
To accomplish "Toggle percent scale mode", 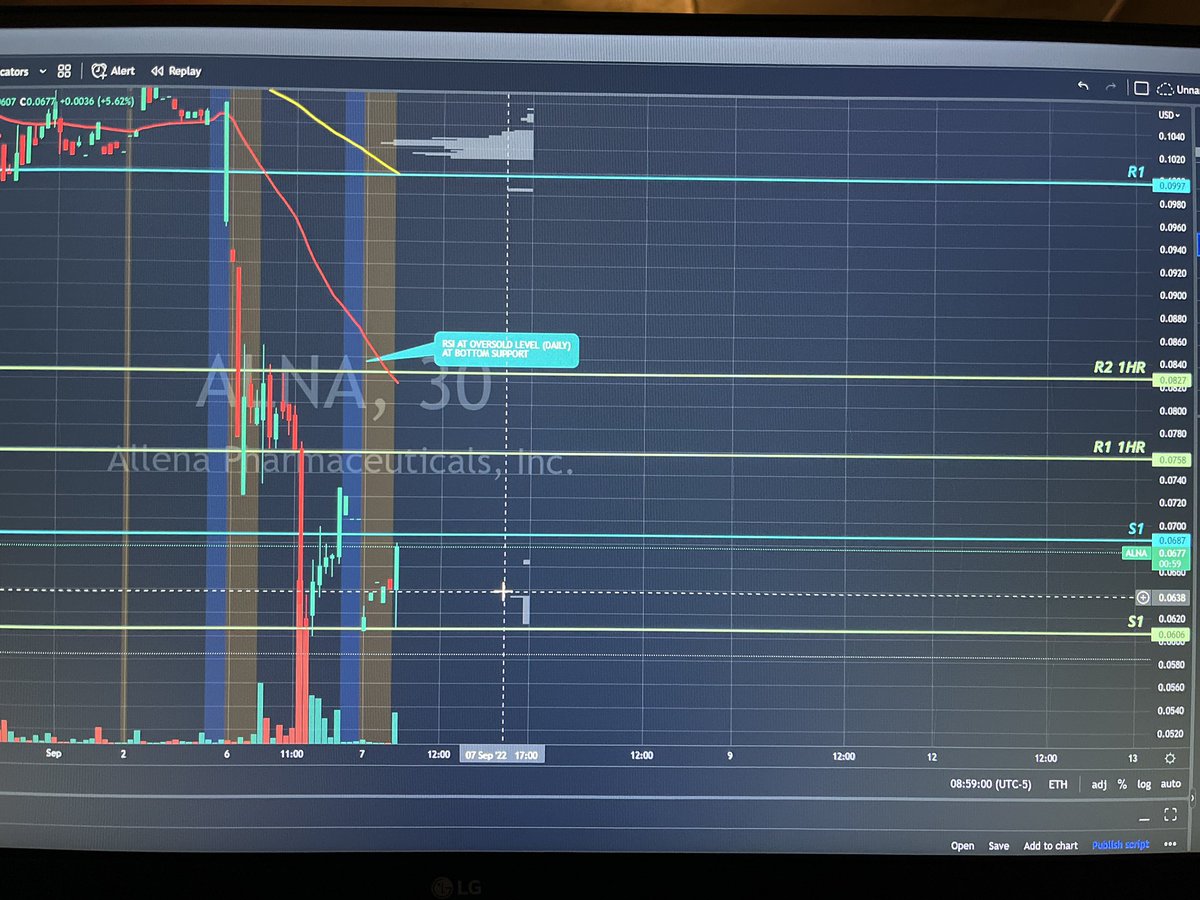I will [1122, 785].
